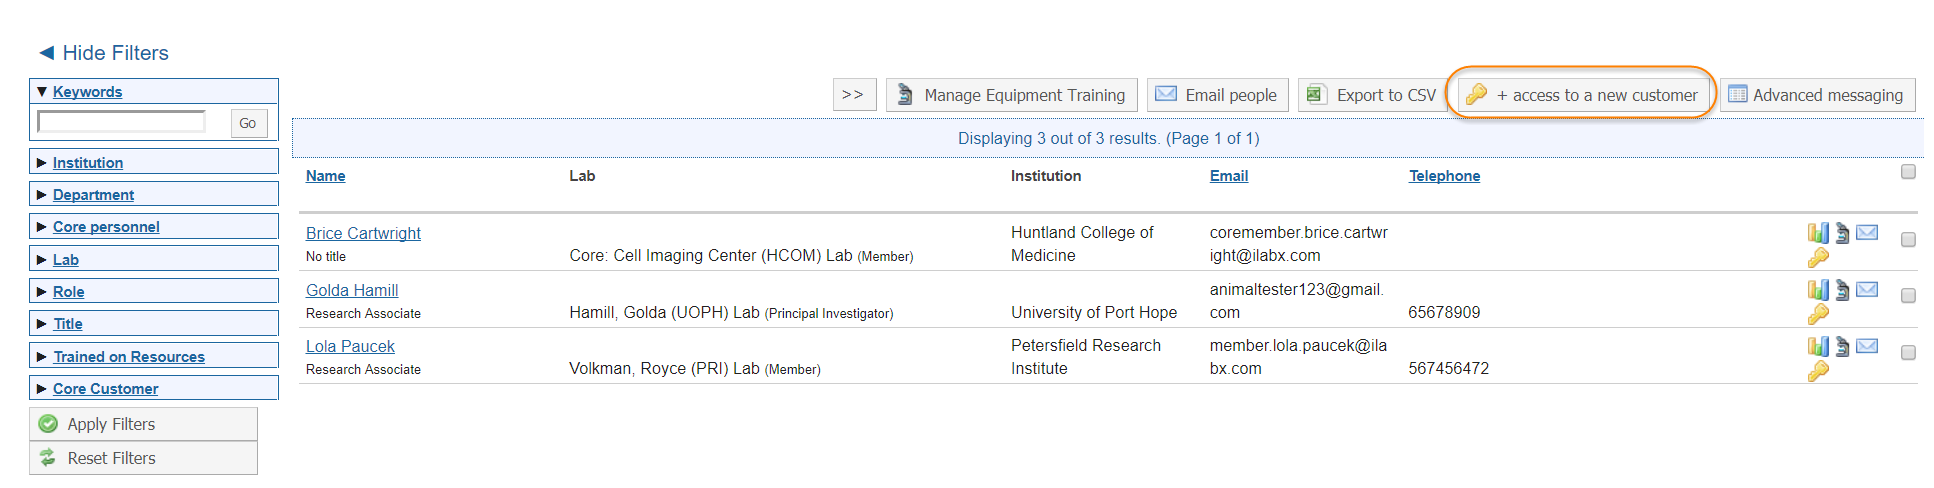Click the keywords search text field
This screenshot has height=488, width=1934.
pos(121,122)
